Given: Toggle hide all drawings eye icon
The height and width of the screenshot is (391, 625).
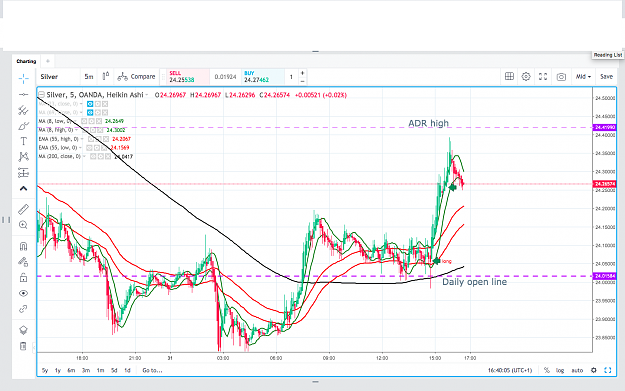Looking at the screenshot, I should pos(24,293).
